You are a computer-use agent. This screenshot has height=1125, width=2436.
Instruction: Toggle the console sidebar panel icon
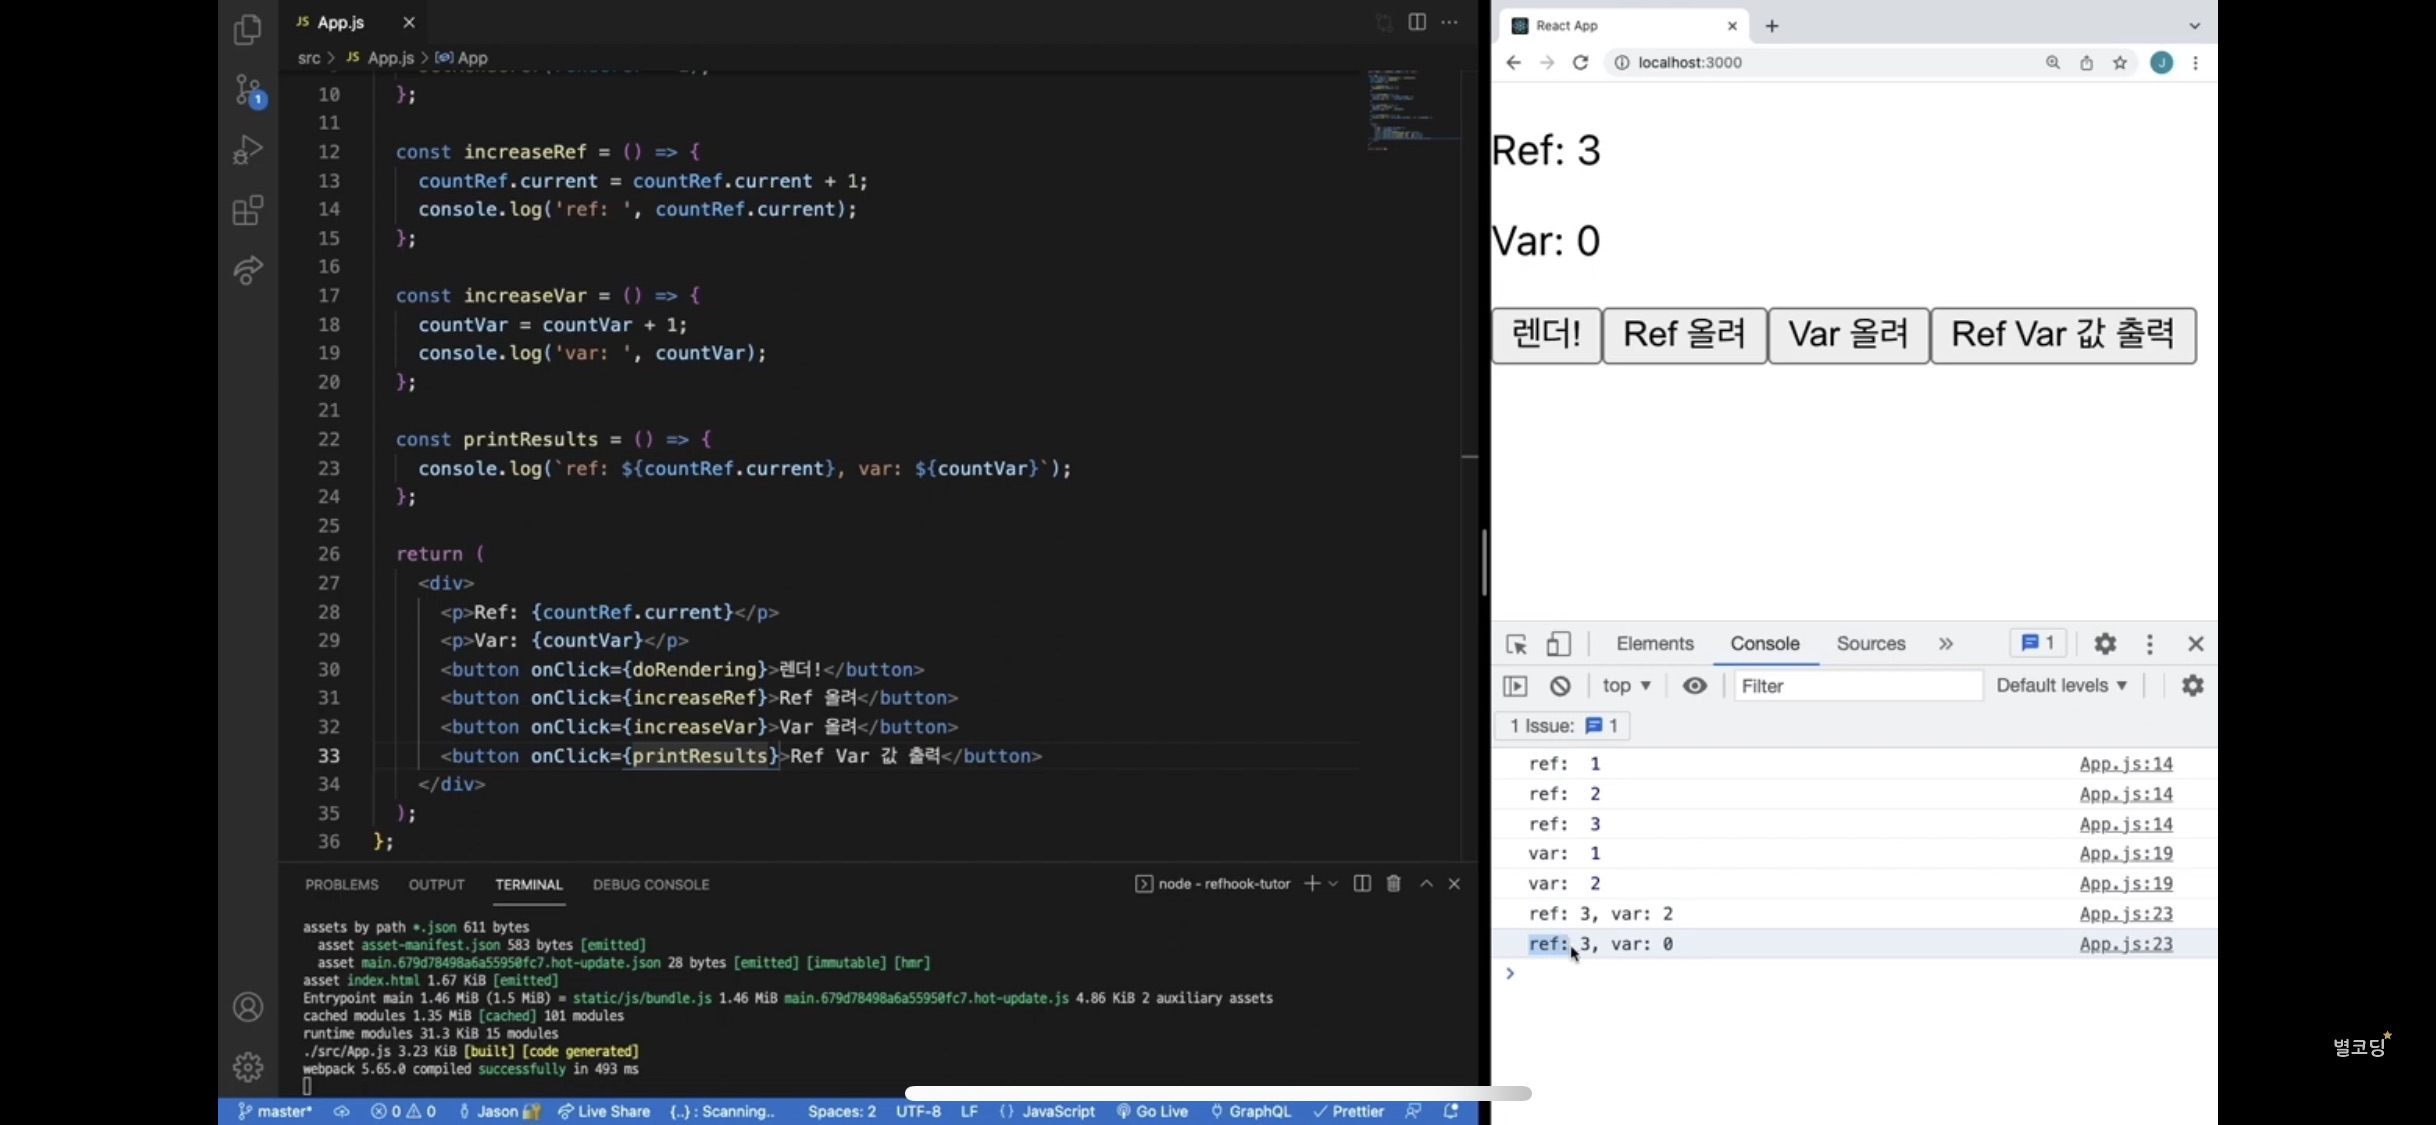pos(1516,686)
